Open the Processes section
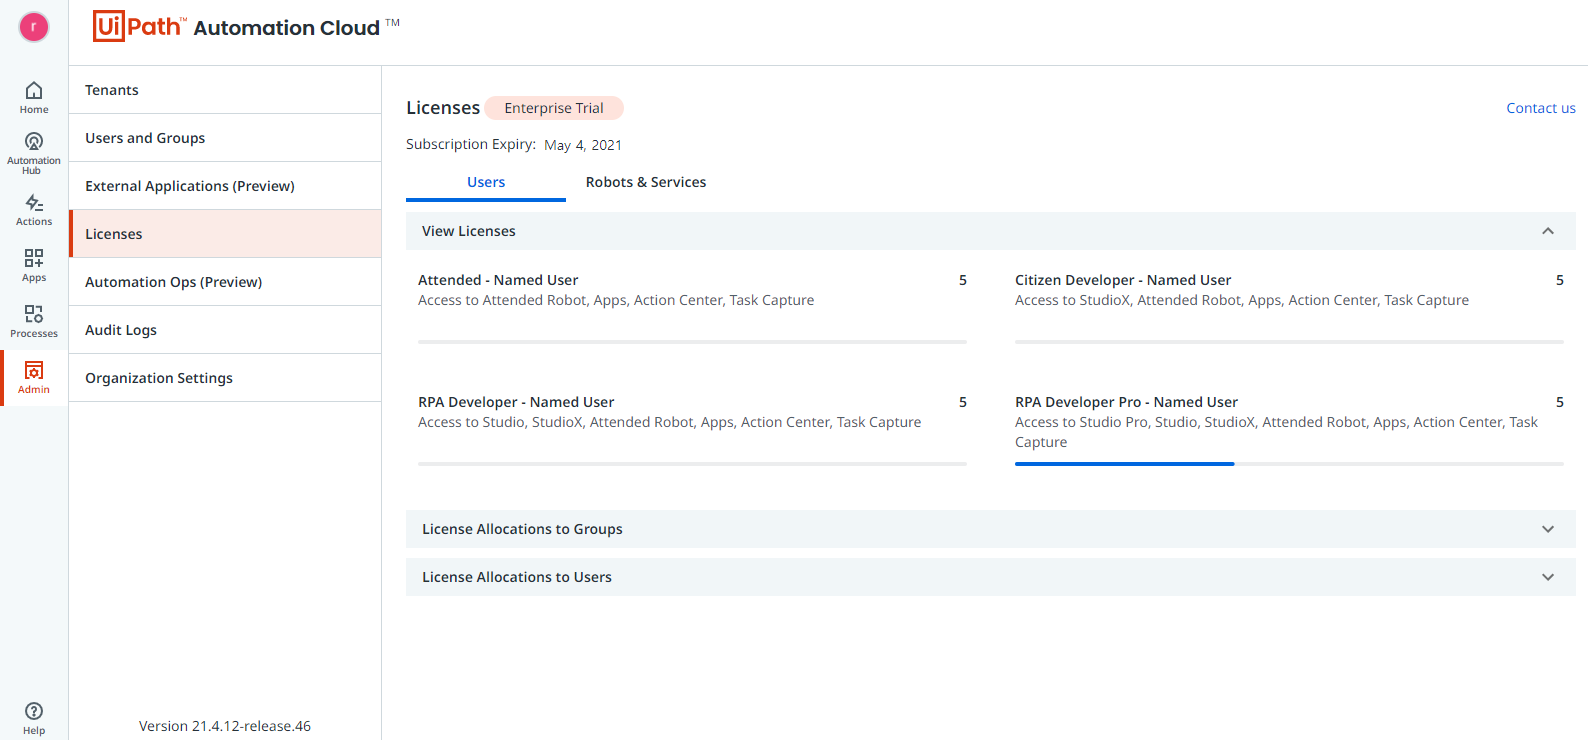The width and height of the screenshot is (1588, 740). (34, 322)
